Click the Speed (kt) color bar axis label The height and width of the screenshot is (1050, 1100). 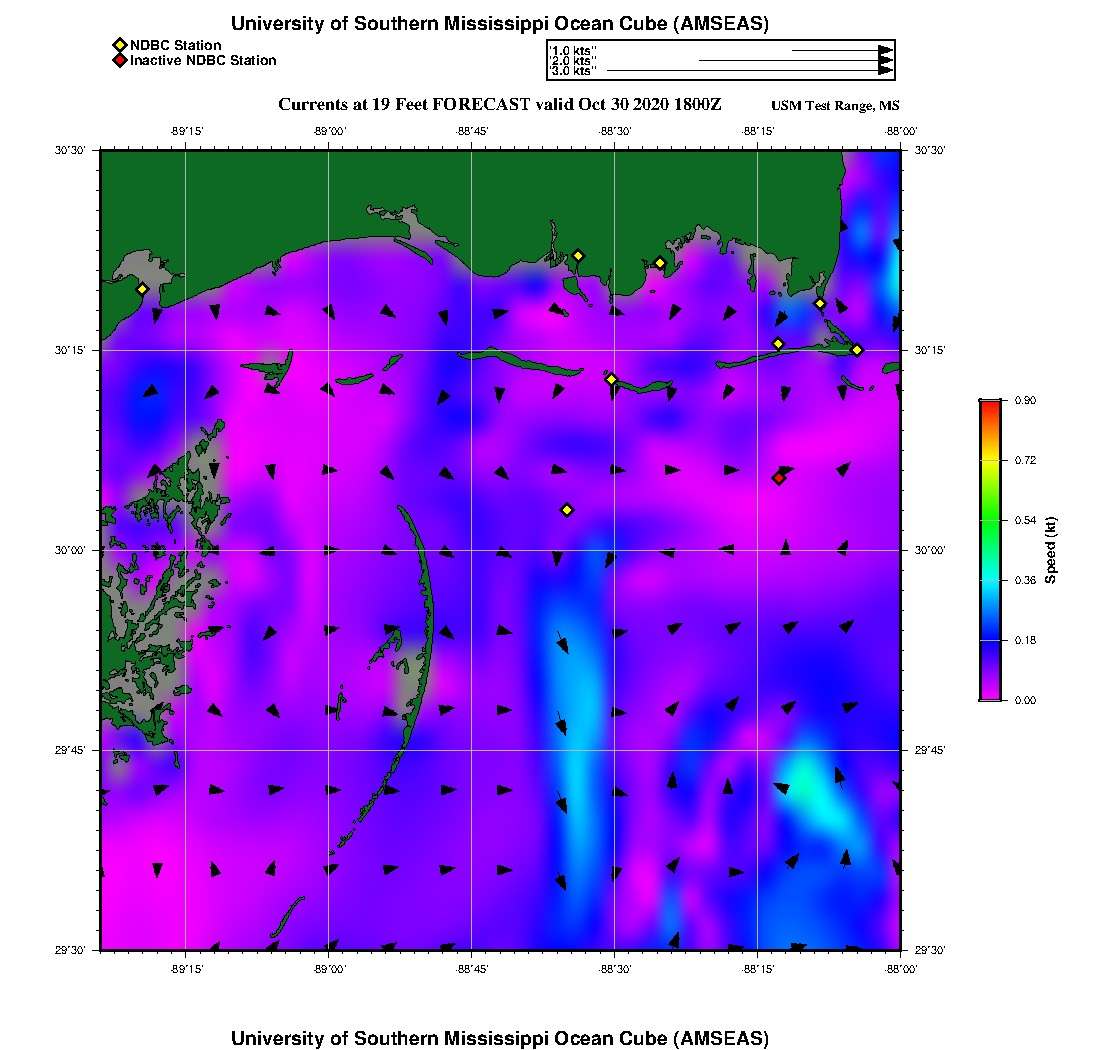coord(1050,550)
